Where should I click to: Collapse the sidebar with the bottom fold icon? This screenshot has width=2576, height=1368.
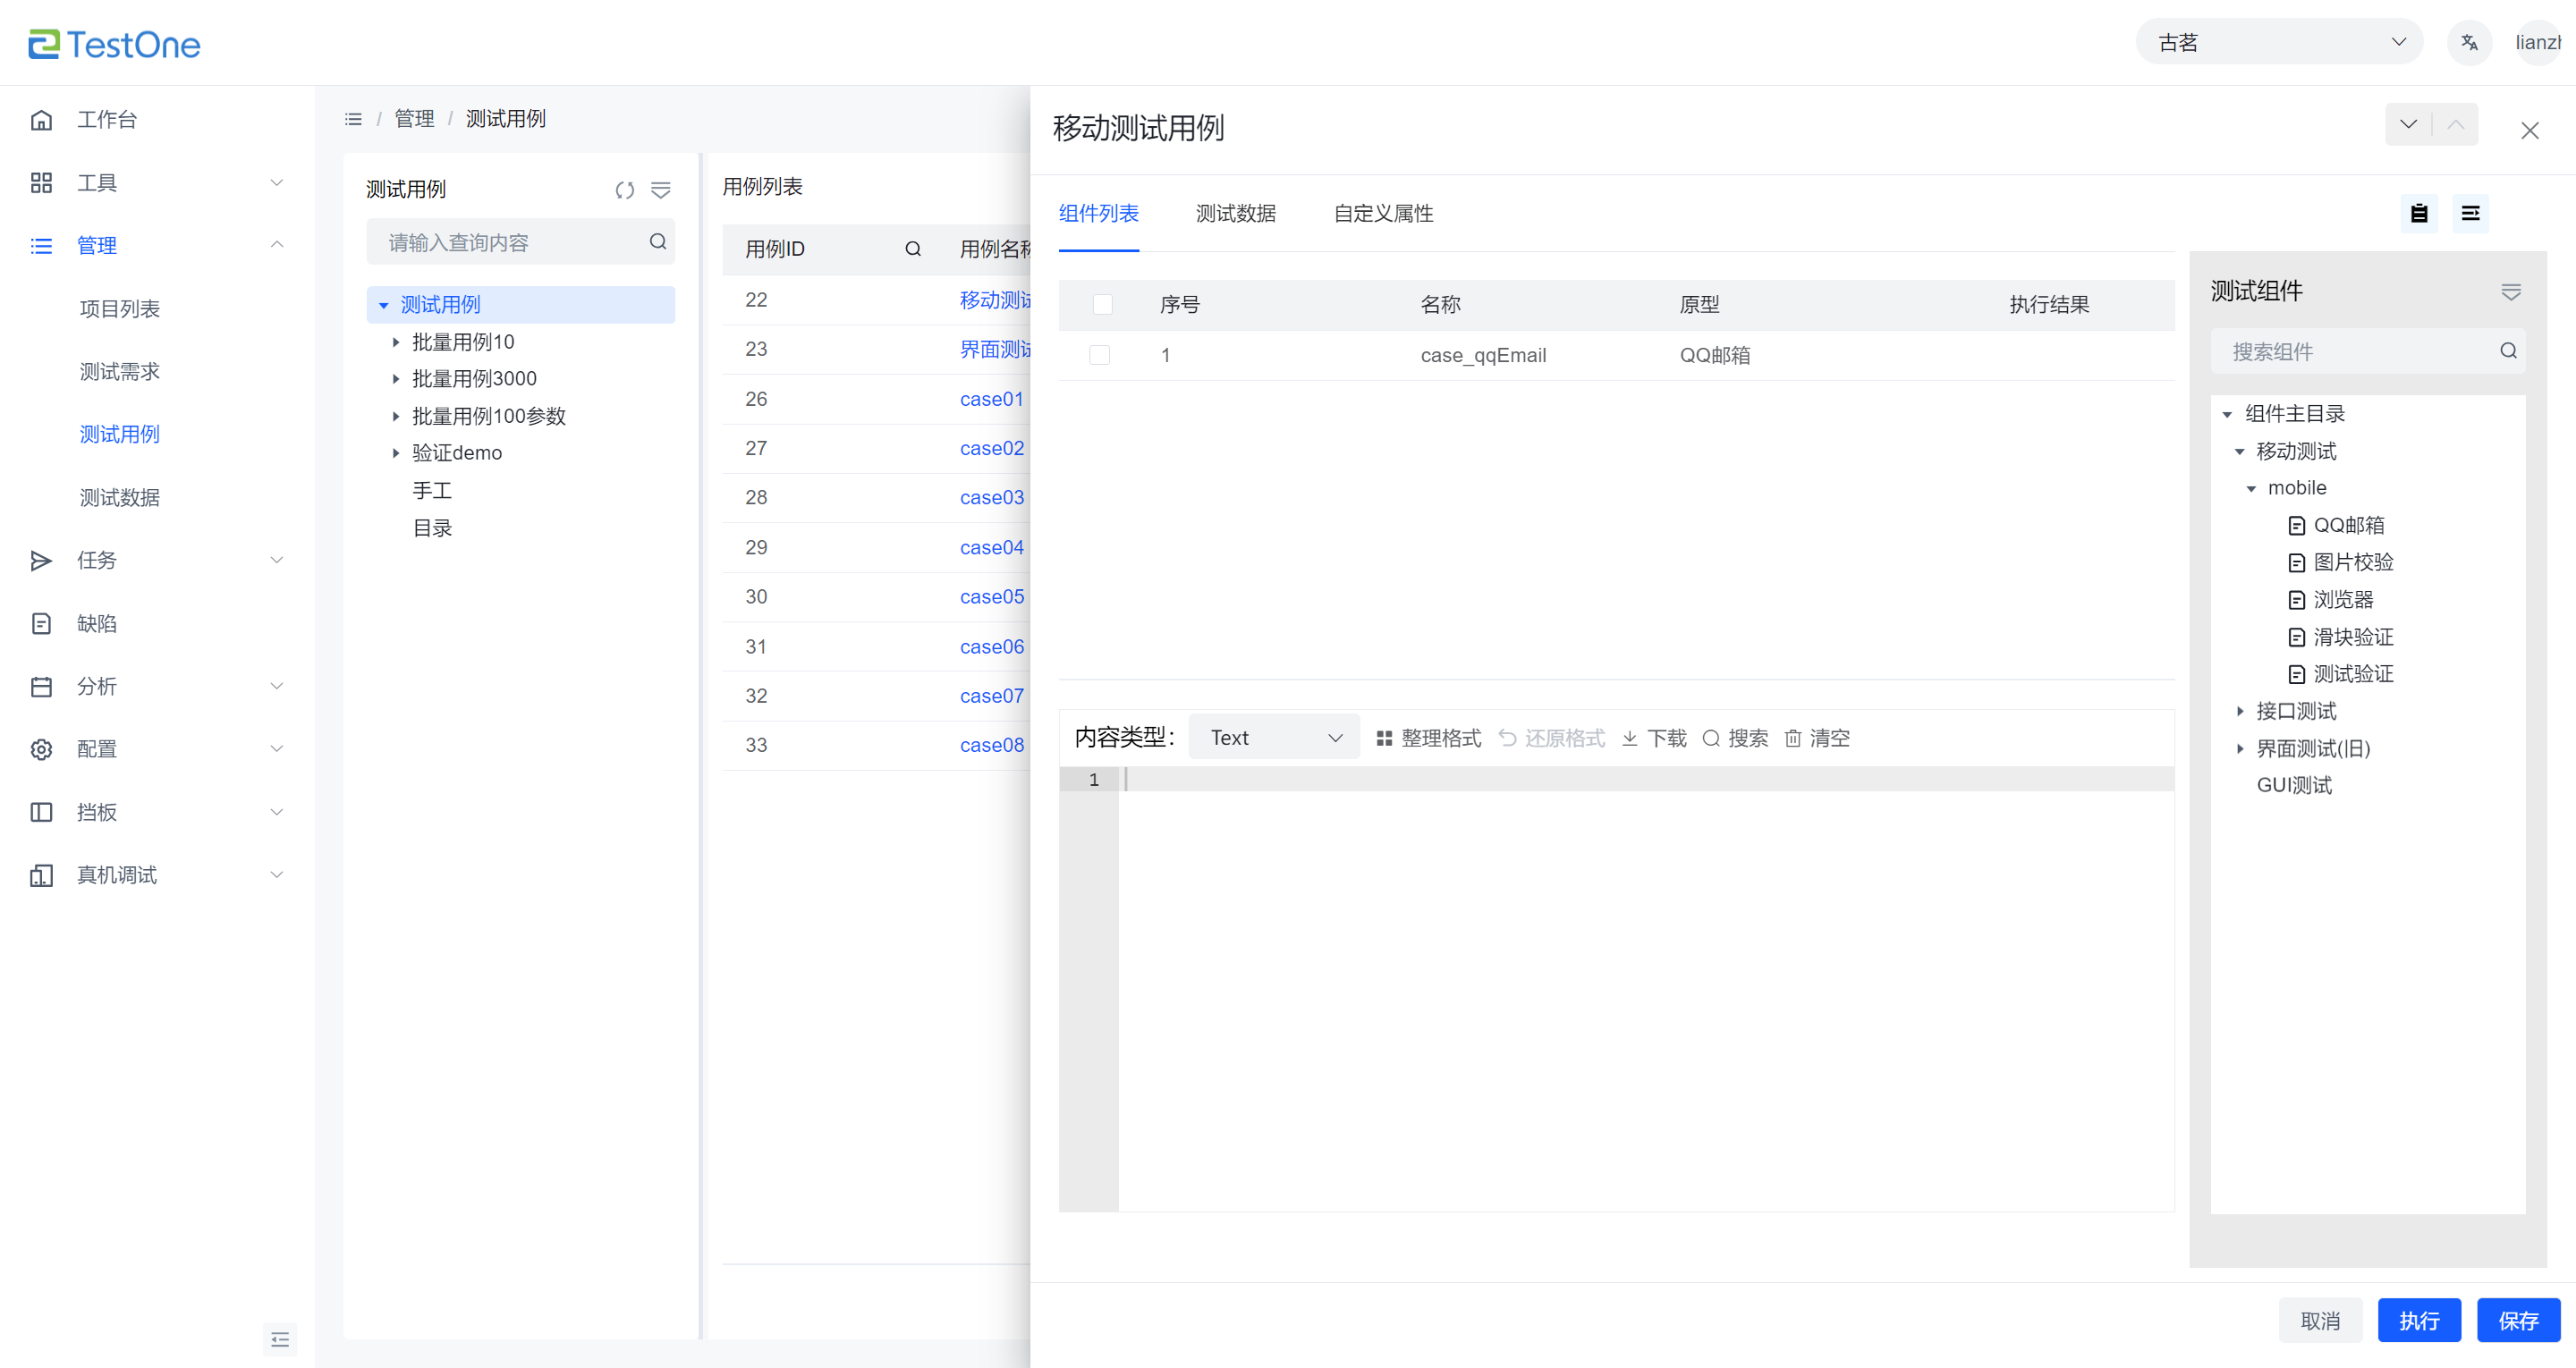point(280,1339)
